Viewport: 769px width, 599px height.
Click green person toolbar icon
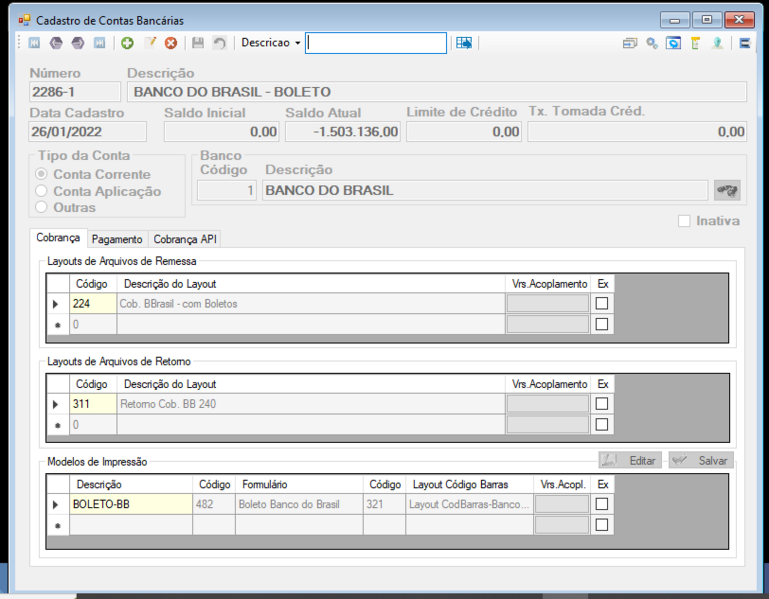[718, 43]
